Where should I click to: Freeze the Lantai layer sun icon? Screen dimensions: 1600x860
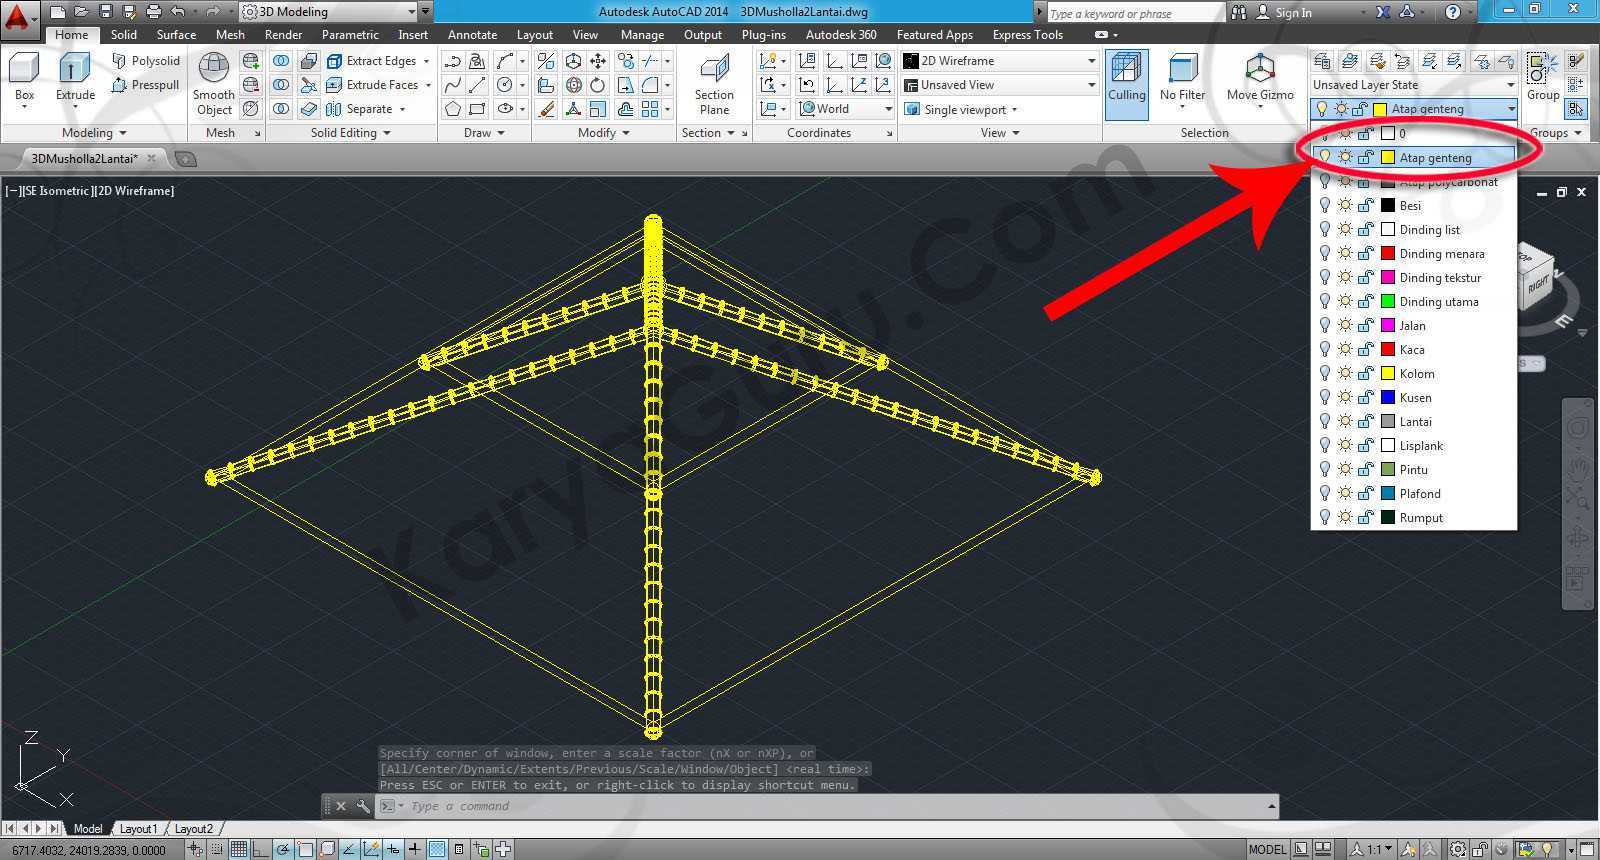coord(1346,421)
